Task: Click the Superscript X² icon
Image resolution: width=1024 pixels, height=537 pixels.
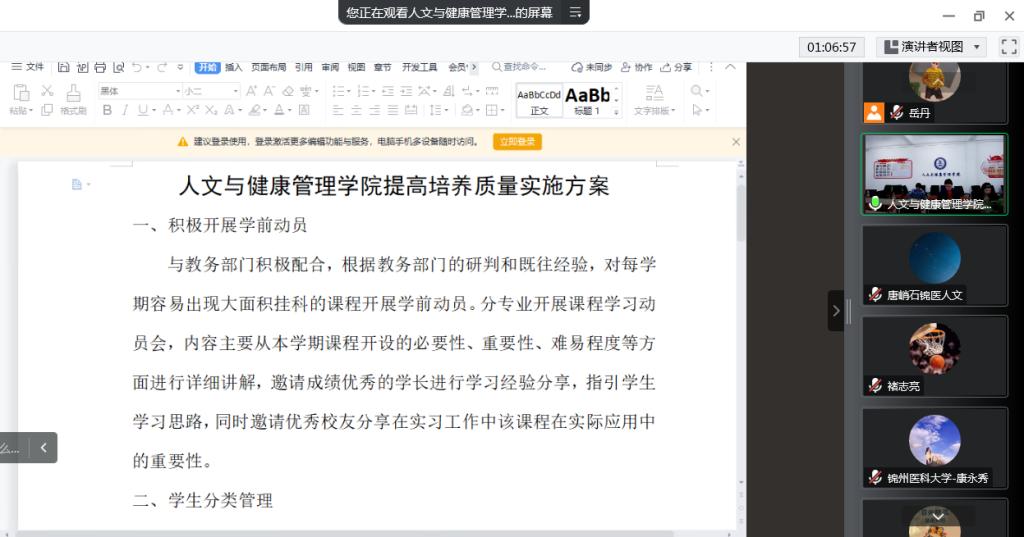Action: pyautogui.click(x=192, y=110)
